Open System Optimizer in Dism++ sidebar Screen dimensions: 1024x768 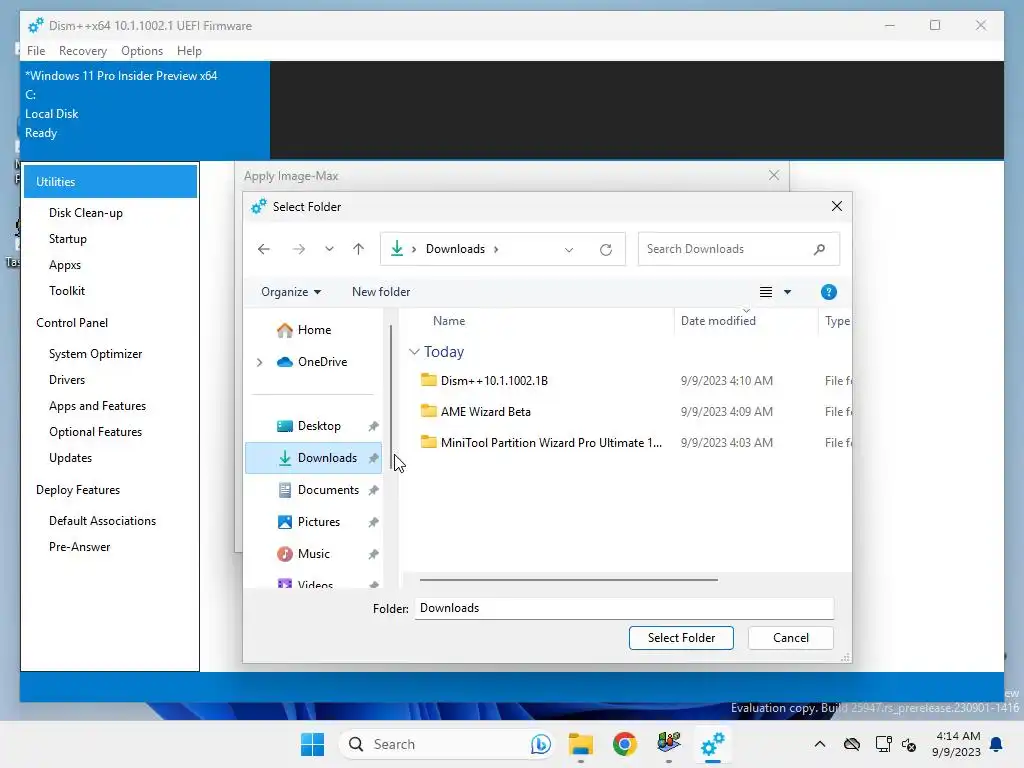[95, 354]
